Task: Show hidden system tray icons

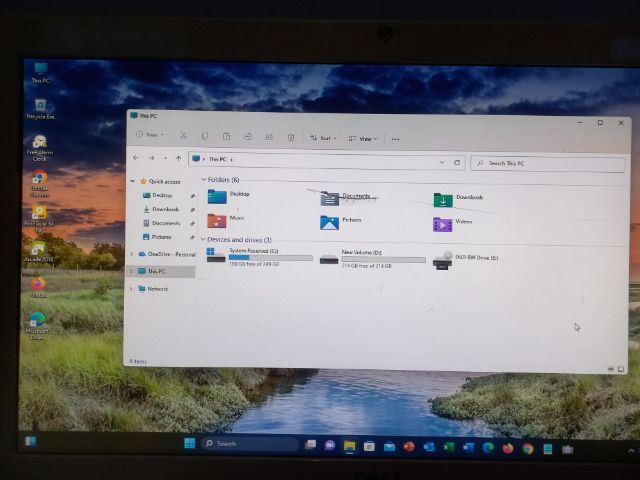Action: coord(631,451)
